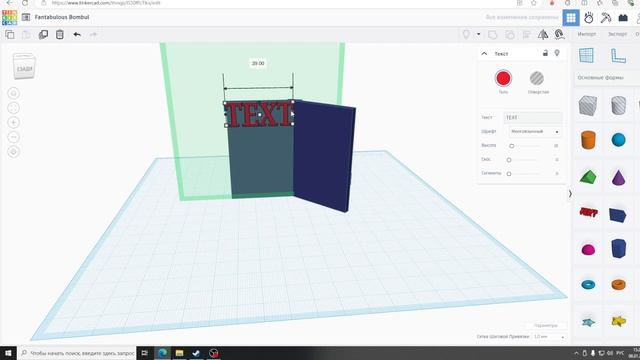Fit all shapes in view

13,108
